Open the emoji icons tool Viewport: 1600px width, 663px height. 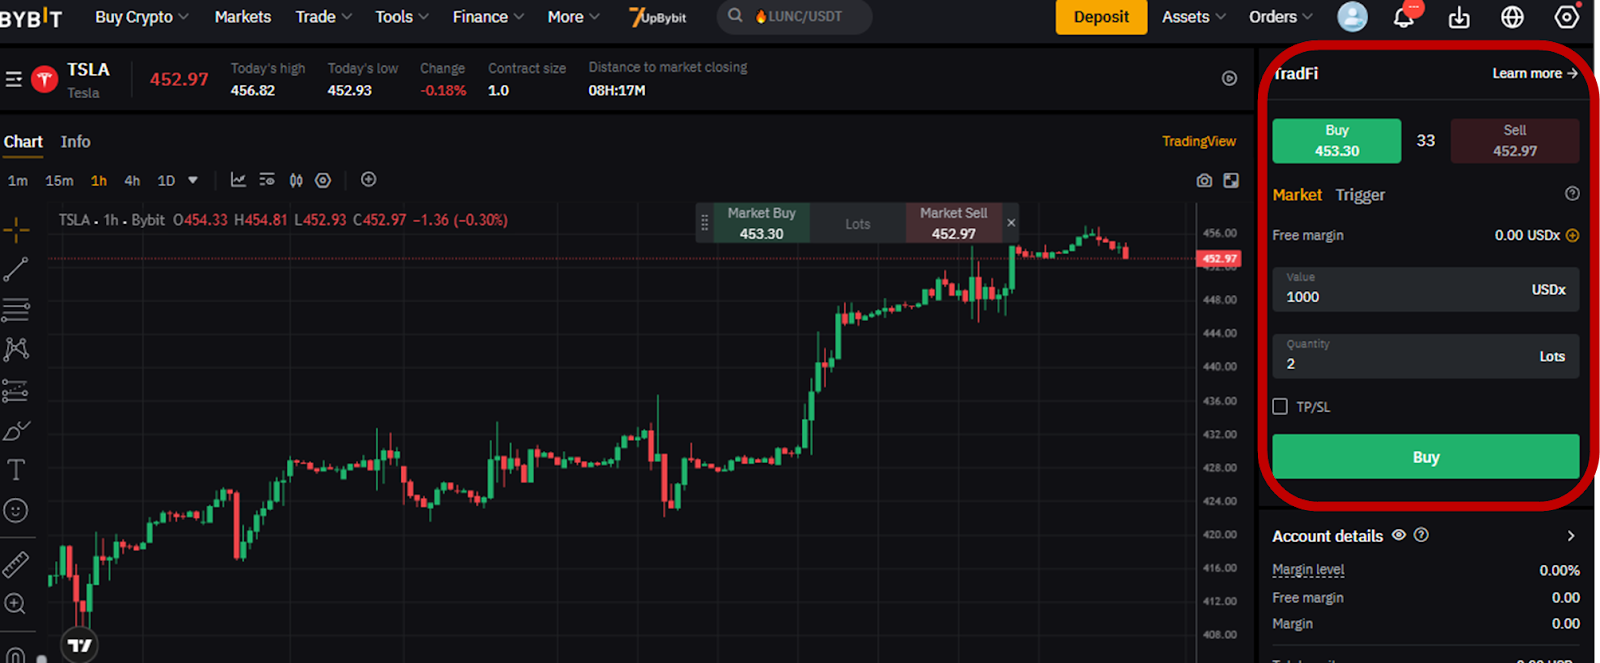tap(16, 511)
